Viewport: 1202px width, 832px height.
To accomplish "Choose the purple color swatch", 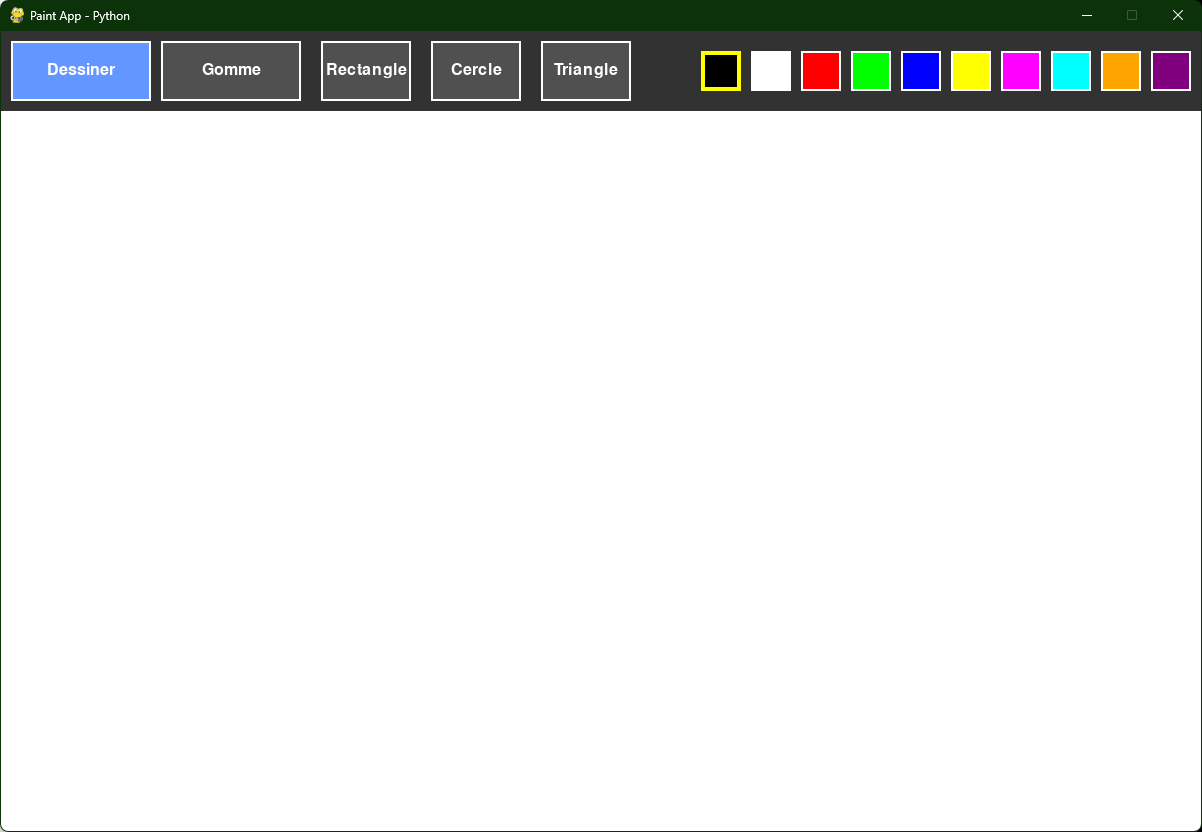I will point(1171,71).
